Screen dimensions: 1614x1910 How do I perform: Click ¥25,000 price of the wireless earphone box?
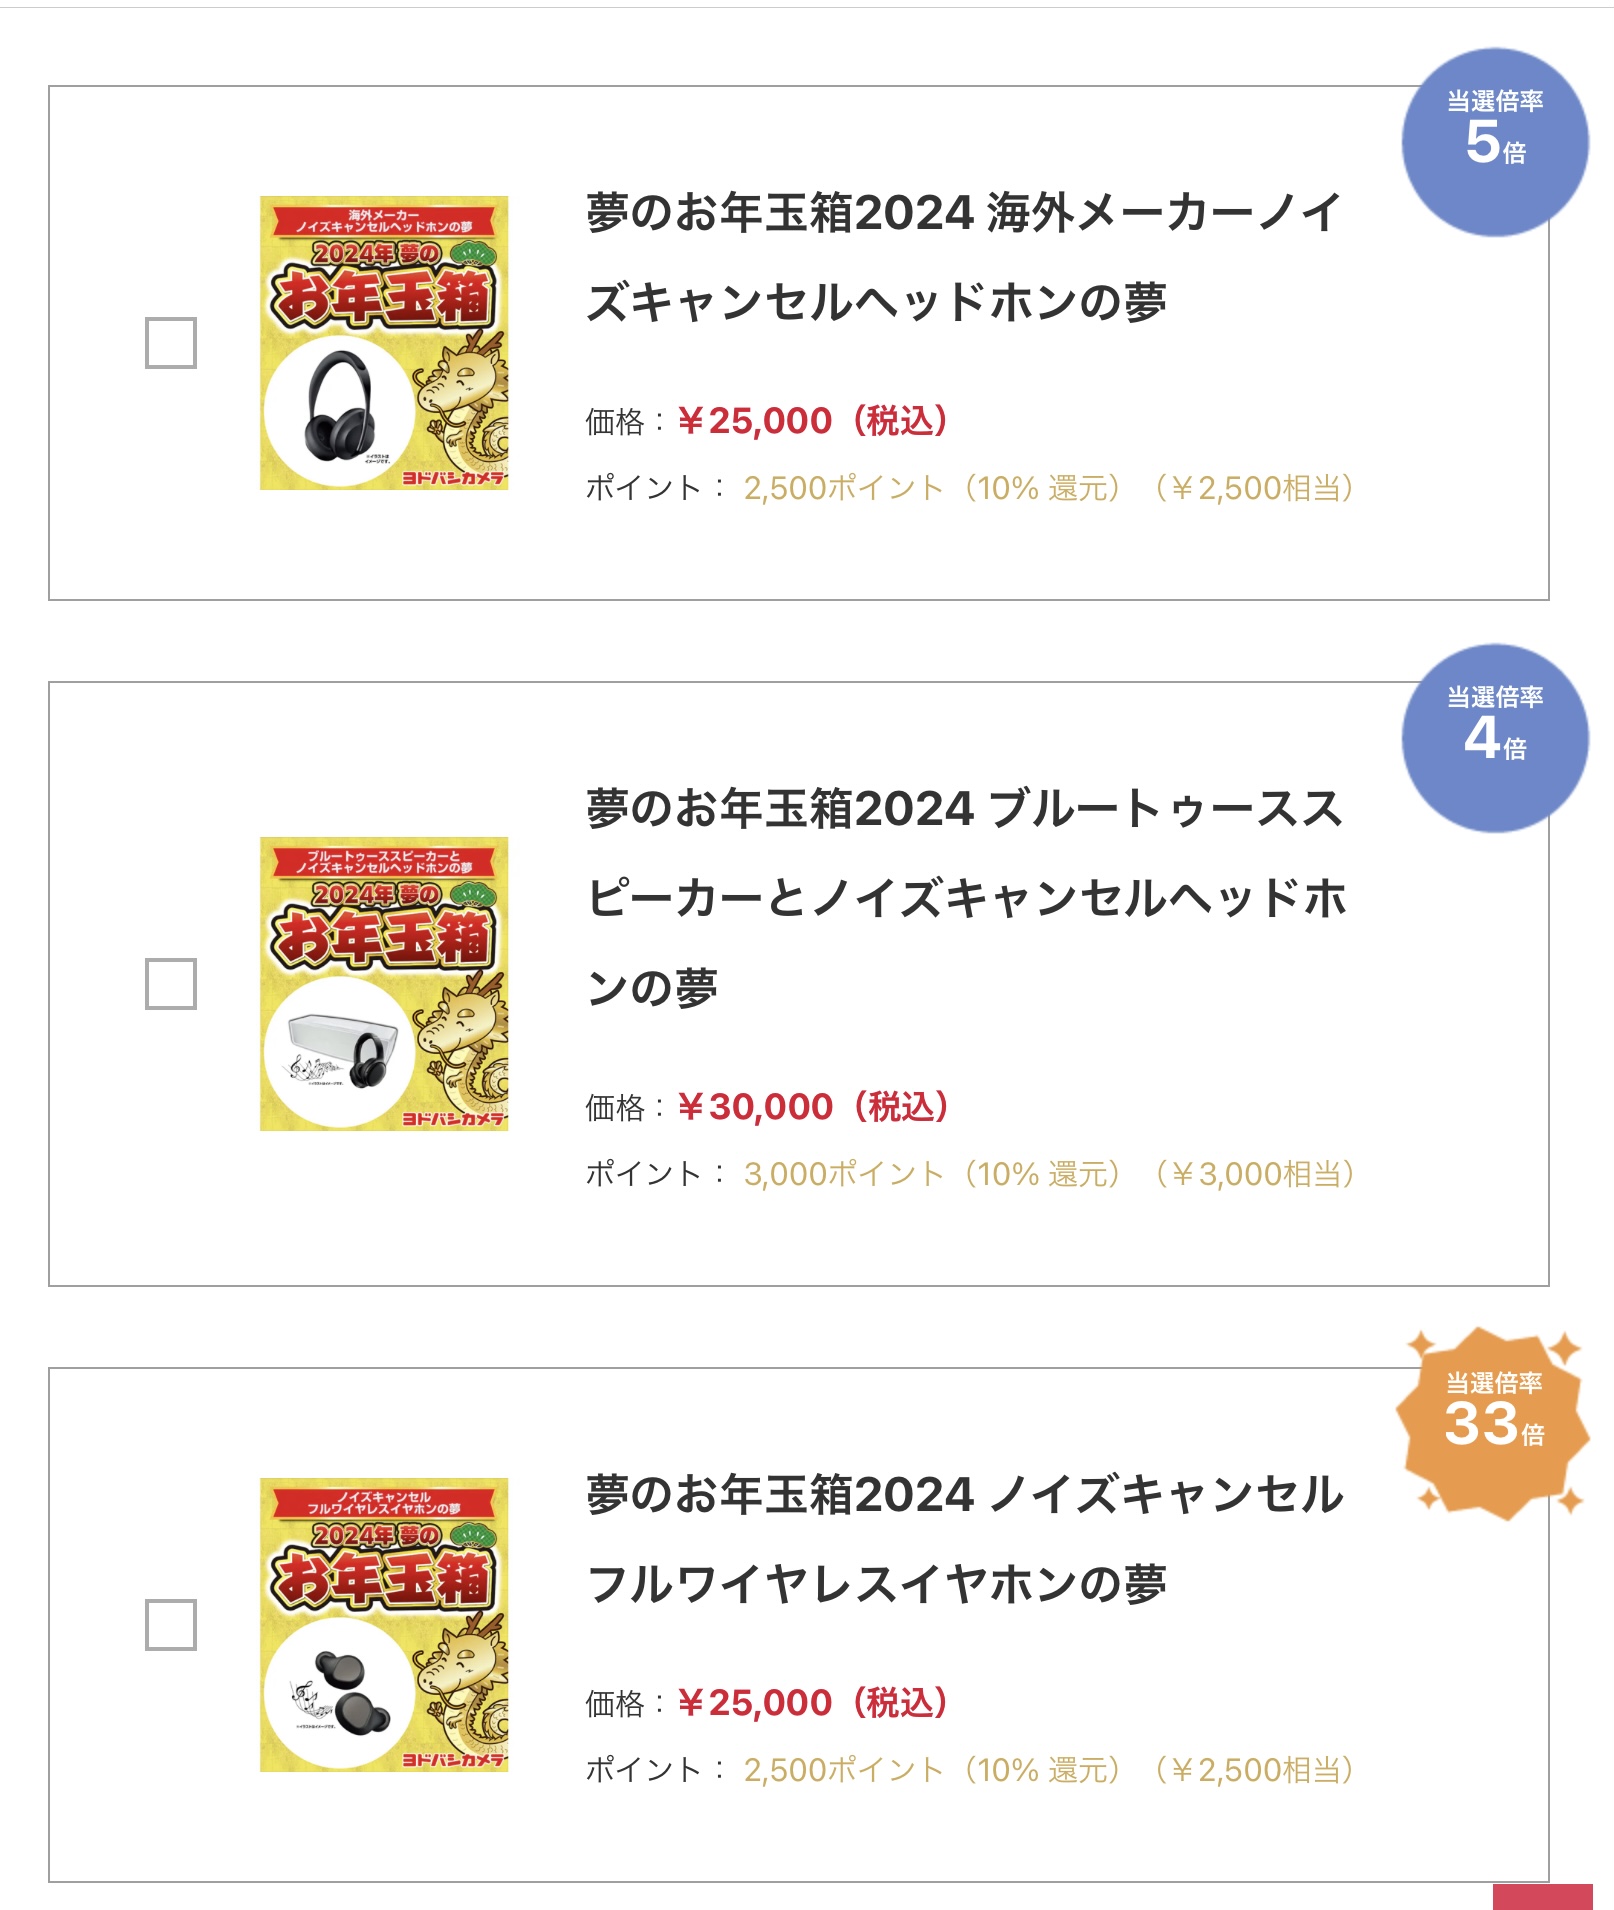coord(812,1703)
